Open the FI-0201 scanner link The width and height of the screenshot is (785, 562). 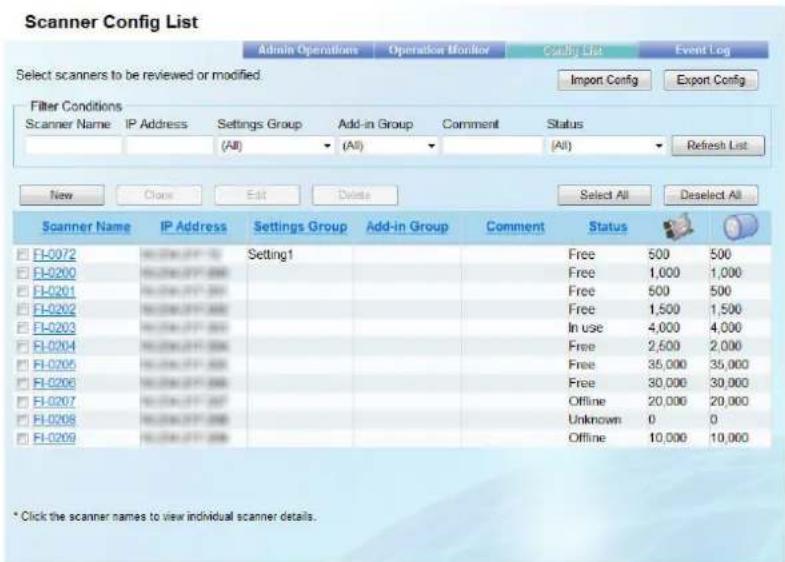coord(54,291)
